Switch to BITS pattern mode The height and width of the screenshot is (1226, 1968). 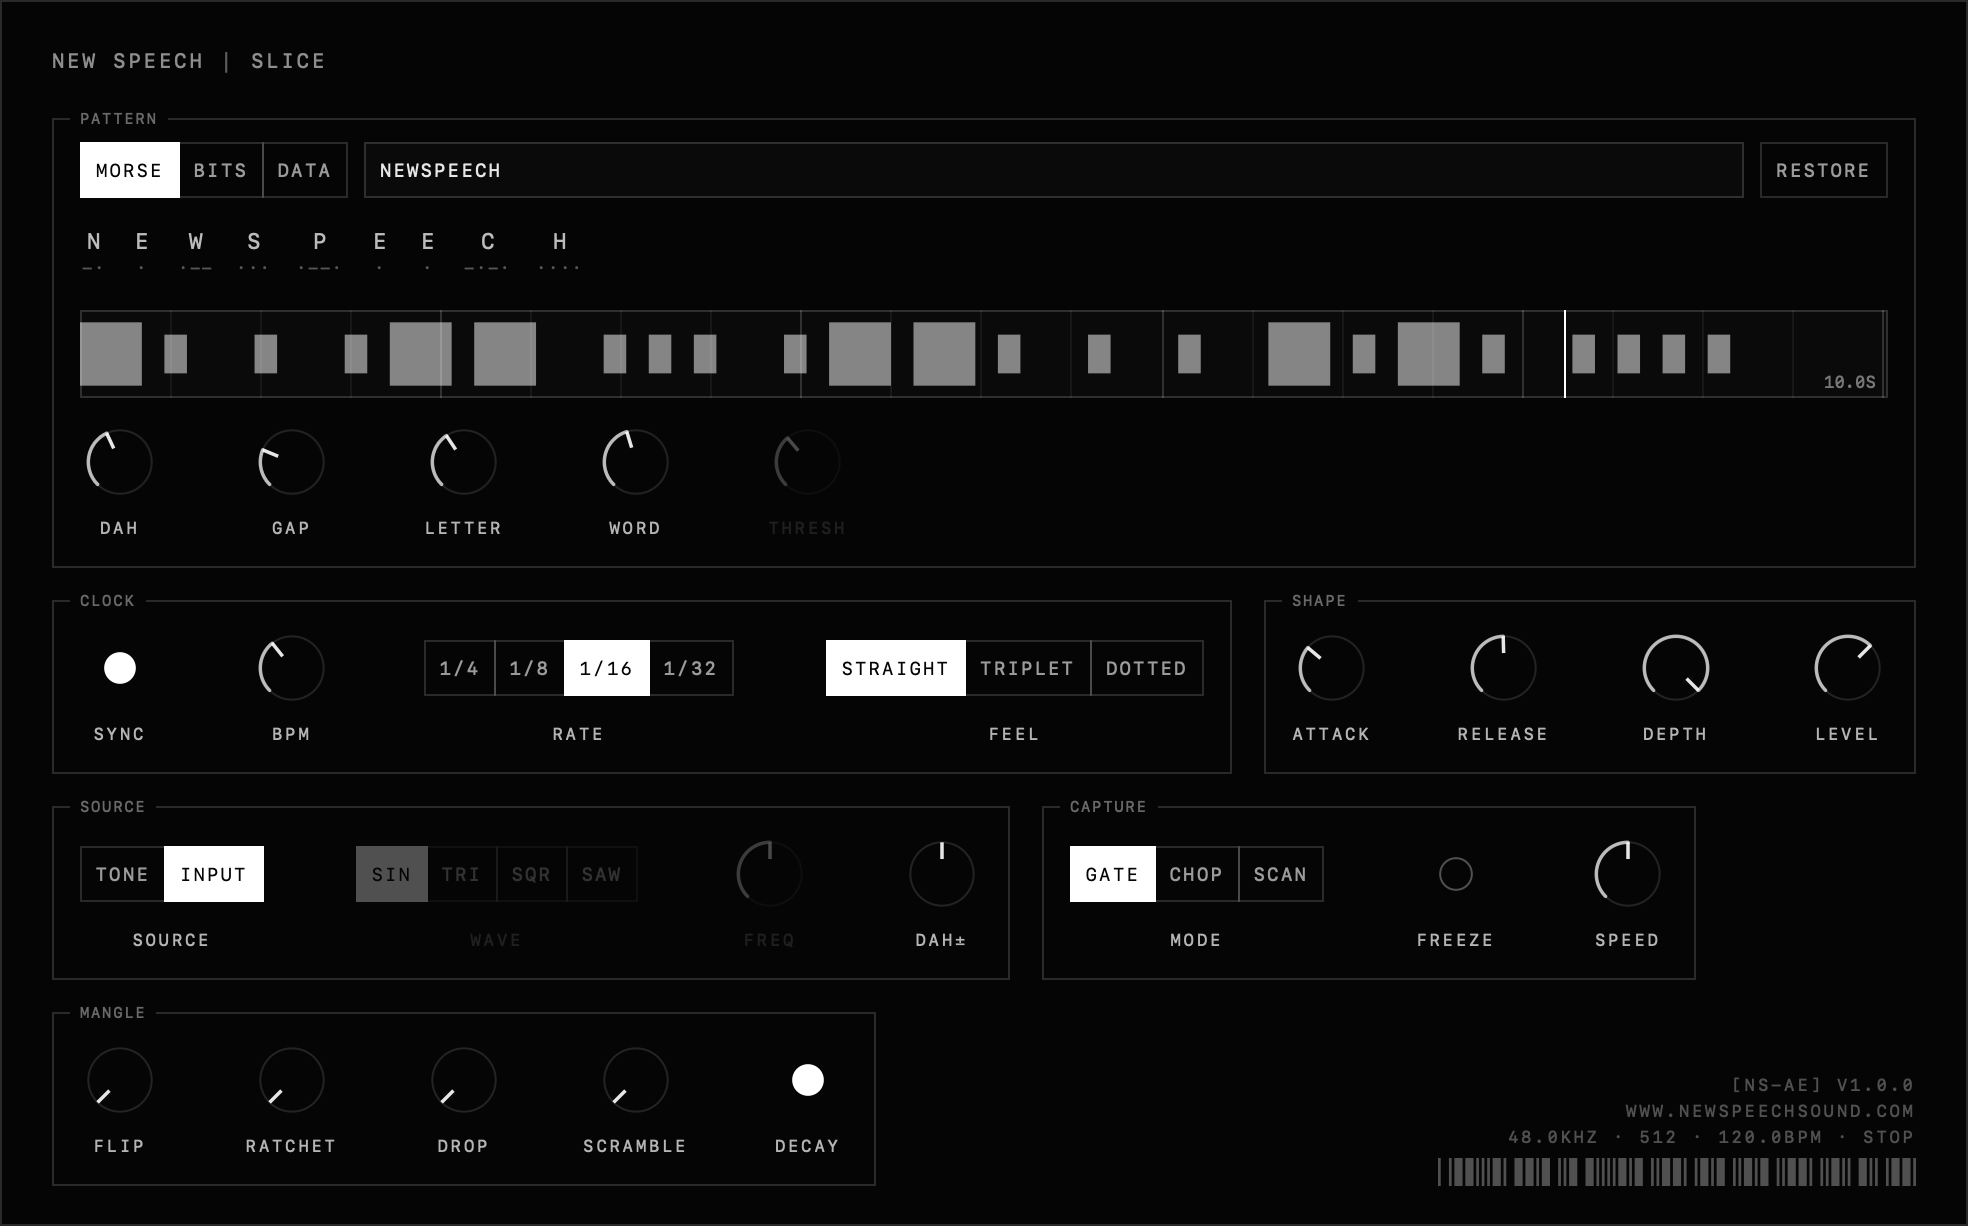click(x=221, y=170)
